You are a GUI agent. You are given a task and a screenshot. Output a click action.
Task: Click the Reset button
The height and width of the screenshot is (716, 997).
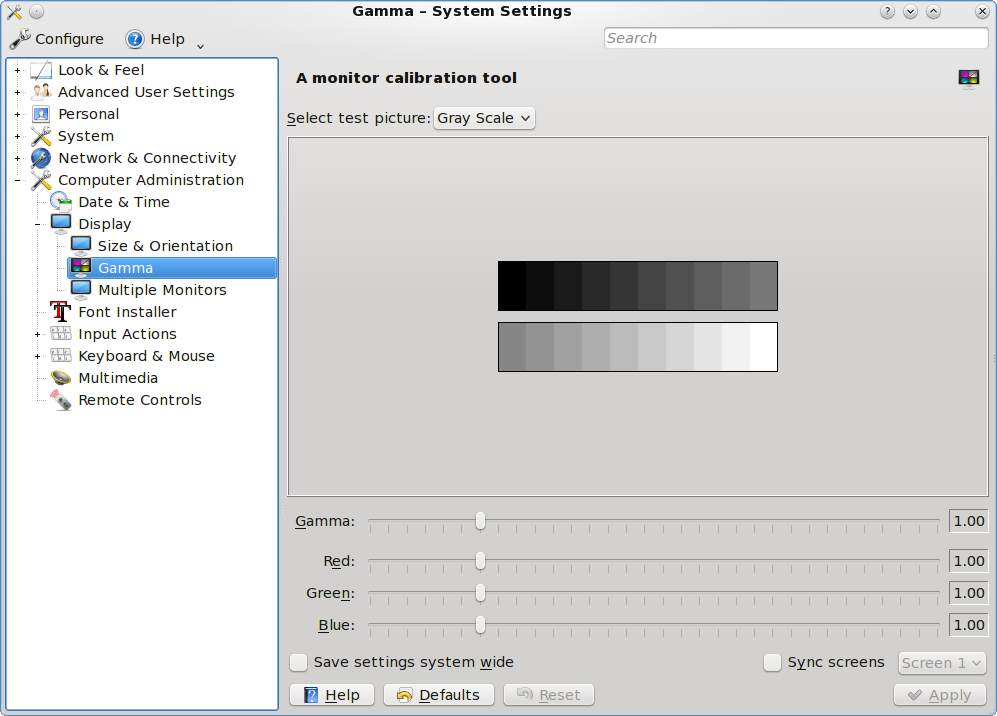(549, 695)
